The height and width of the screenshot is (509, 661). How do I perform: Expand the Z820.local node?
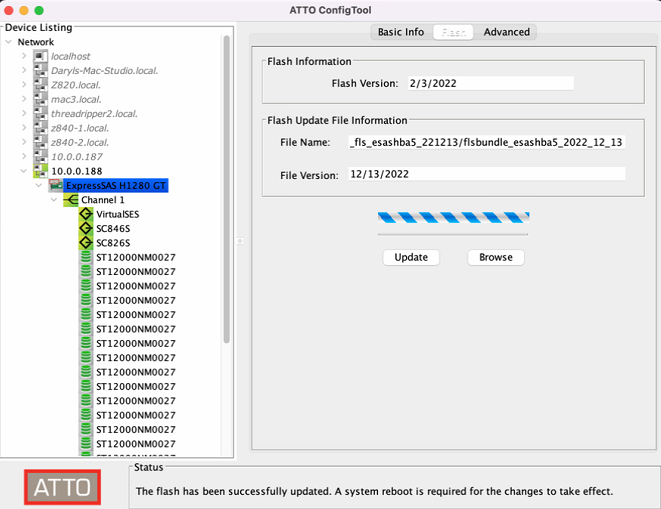[24, 85]
